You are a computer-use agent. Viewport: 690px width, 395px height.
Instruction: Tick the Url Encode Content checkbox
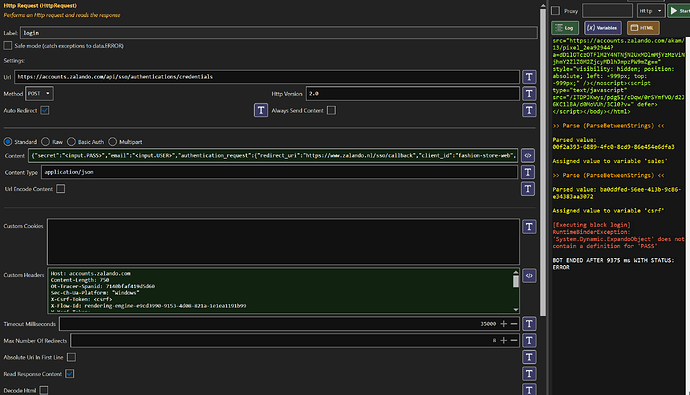pos(61,189)
